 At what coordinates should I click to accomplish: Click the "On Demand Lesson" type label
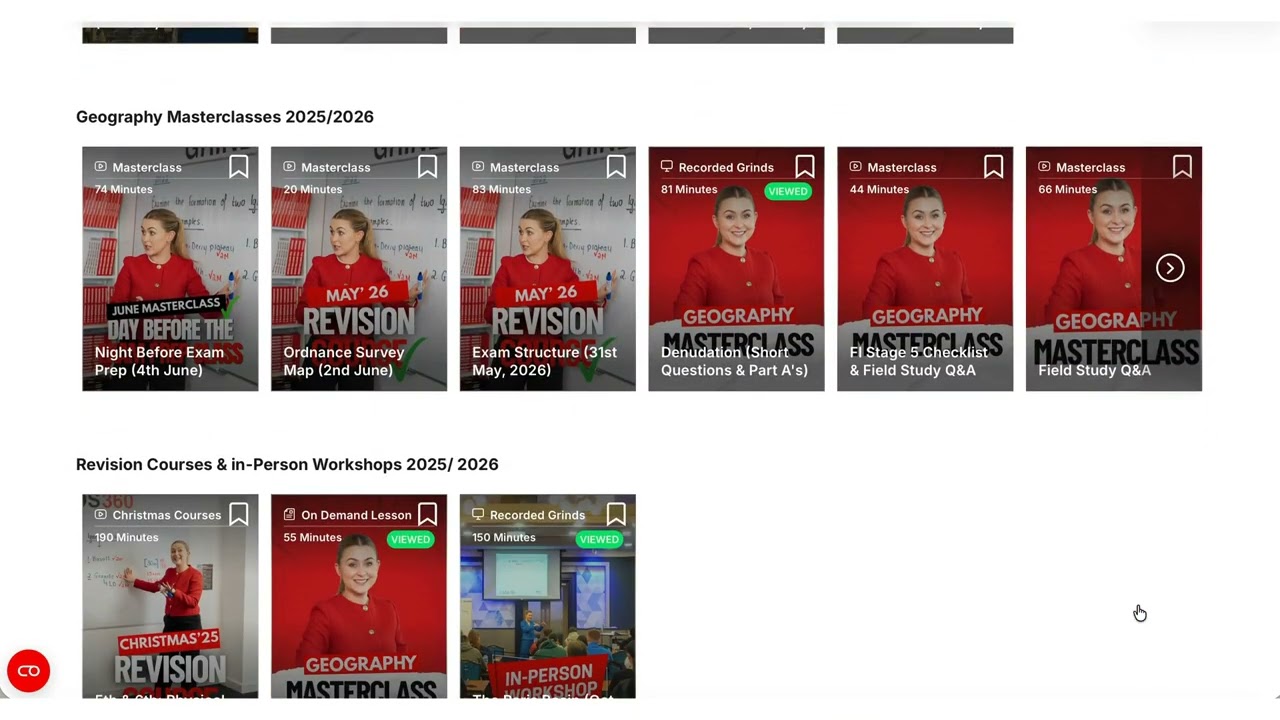[x=356, y=515]
